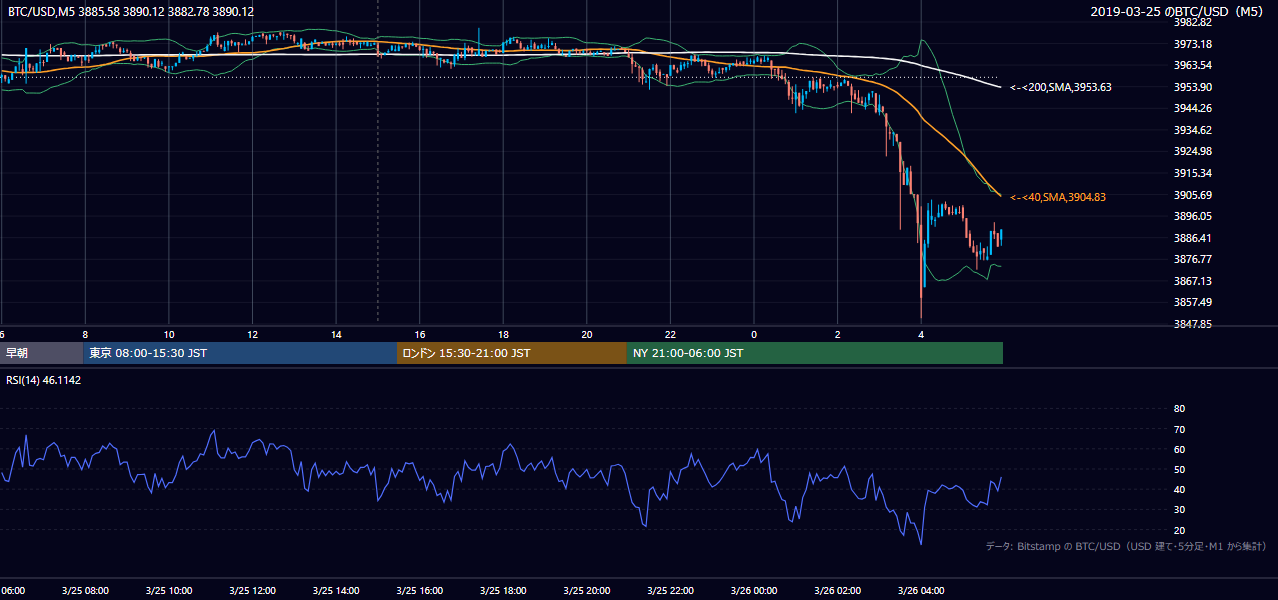
Task: Click the 3/25 18:00 date label
Action: [x=504, y=591]
